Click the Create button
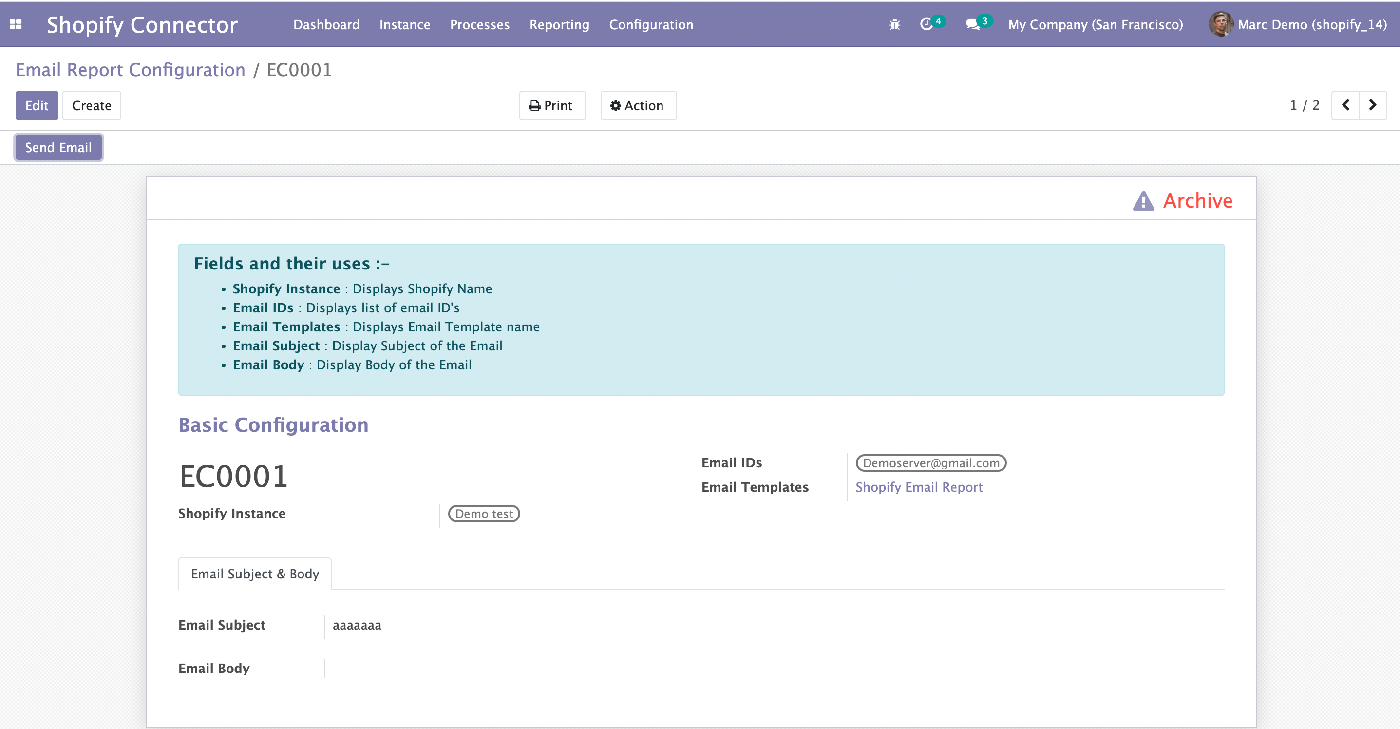1400x729 pixels. 92,105
